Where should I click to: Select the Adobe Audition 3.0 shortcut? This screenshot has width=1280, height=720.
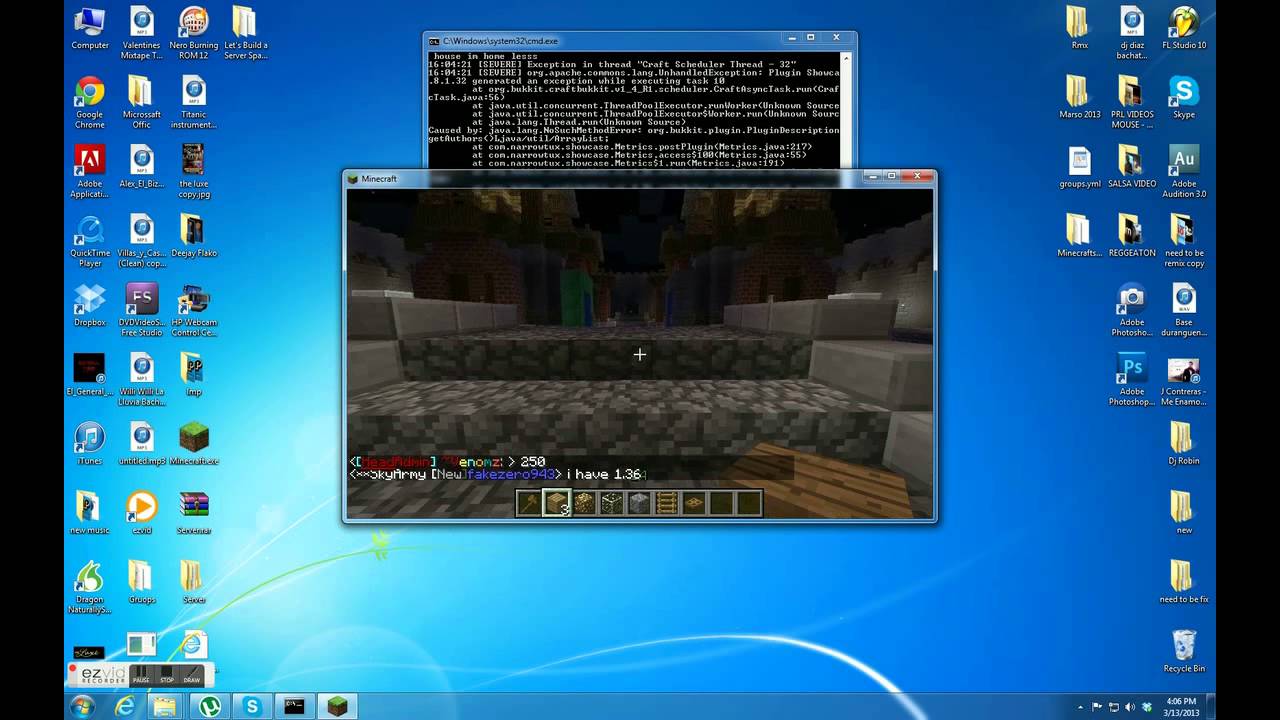tap(1184, 172)
